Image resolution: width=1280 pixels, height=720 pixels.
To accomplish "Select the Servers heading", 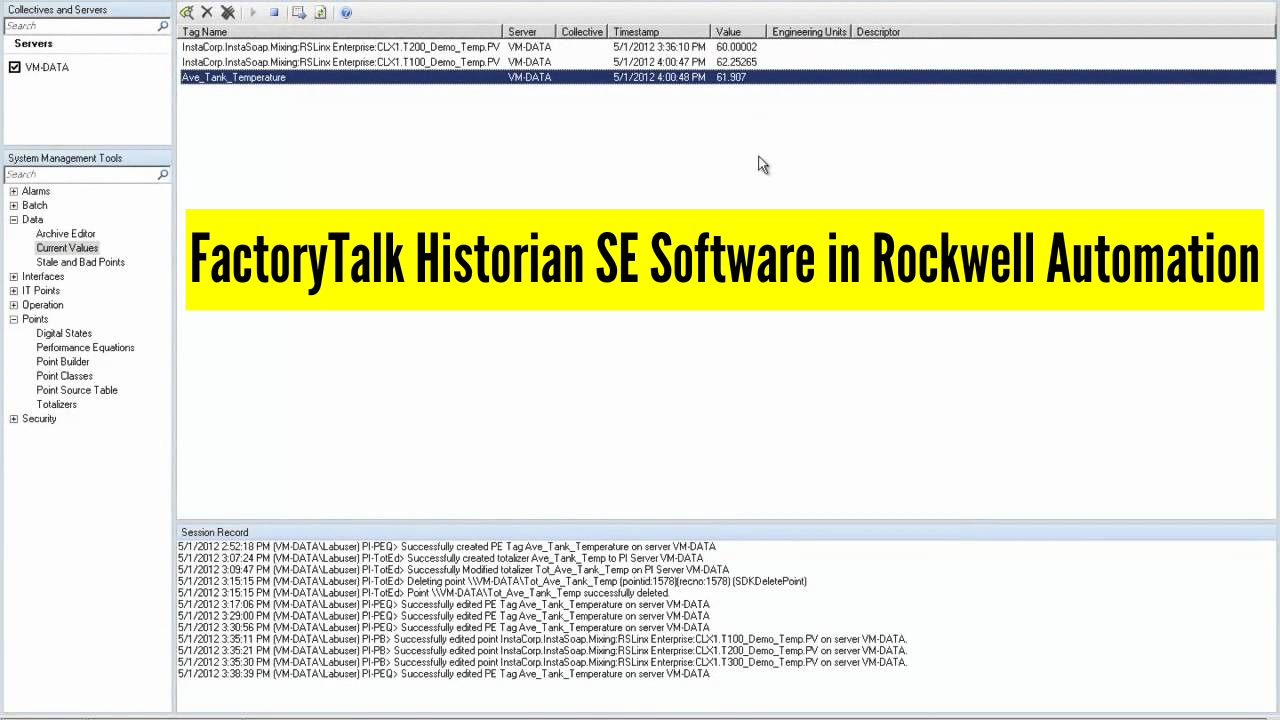I will (33, 44).
